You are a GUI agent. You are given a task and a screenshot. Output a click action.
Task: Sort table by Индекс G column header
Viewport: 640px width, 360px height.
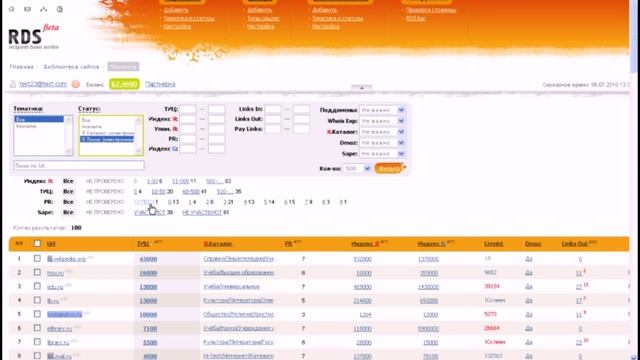(432, 244)
